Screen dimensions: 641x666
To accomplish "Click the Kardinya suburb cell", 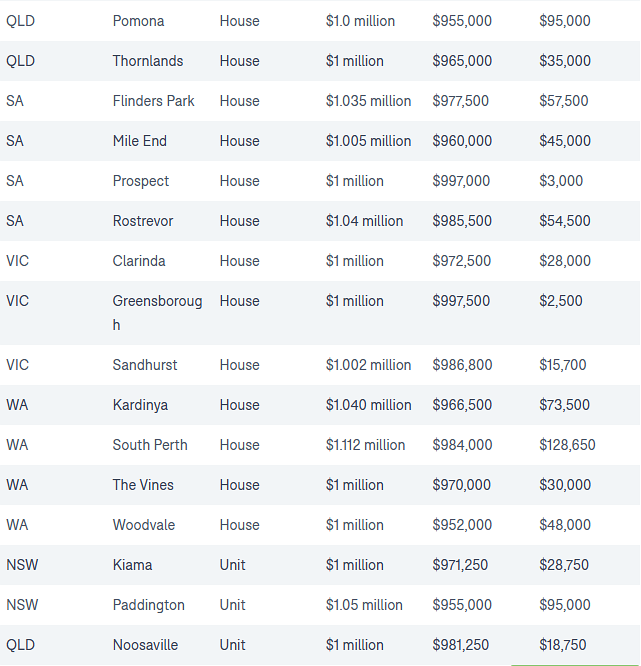I will click(140, 405).
